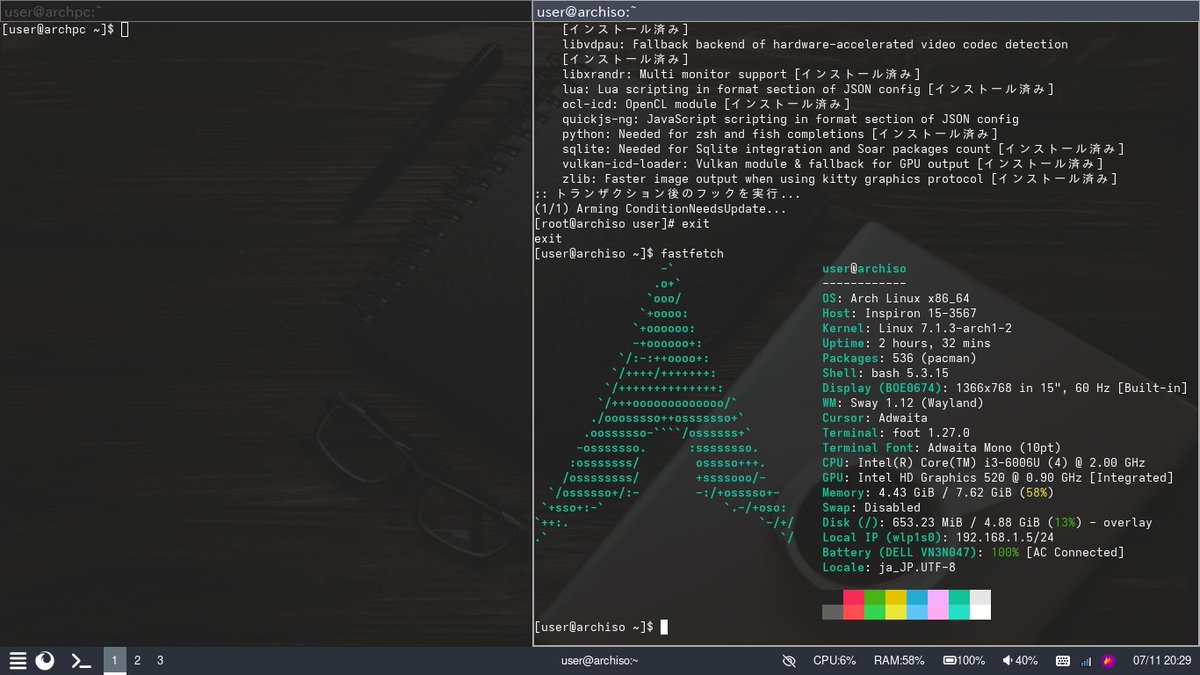The image size is (1200, 675).
Task: Click the 'Terminal: foot 1.27.0' line
Action: coord(896,433)
